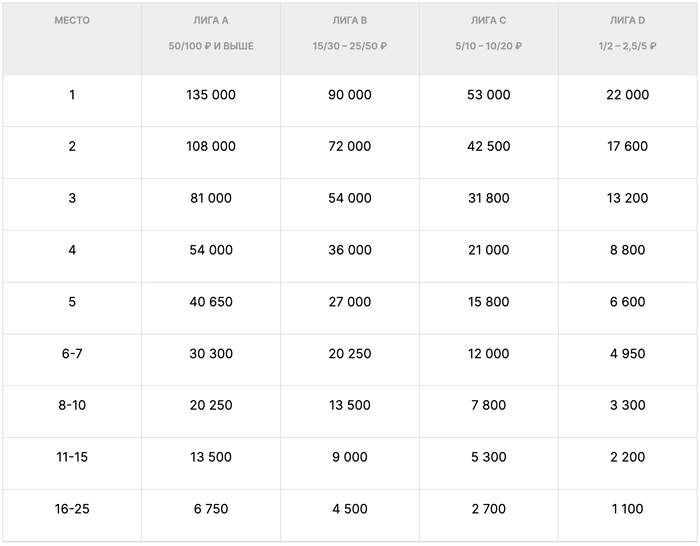Click the 81 000 prize cell

[x=211, y=198]
